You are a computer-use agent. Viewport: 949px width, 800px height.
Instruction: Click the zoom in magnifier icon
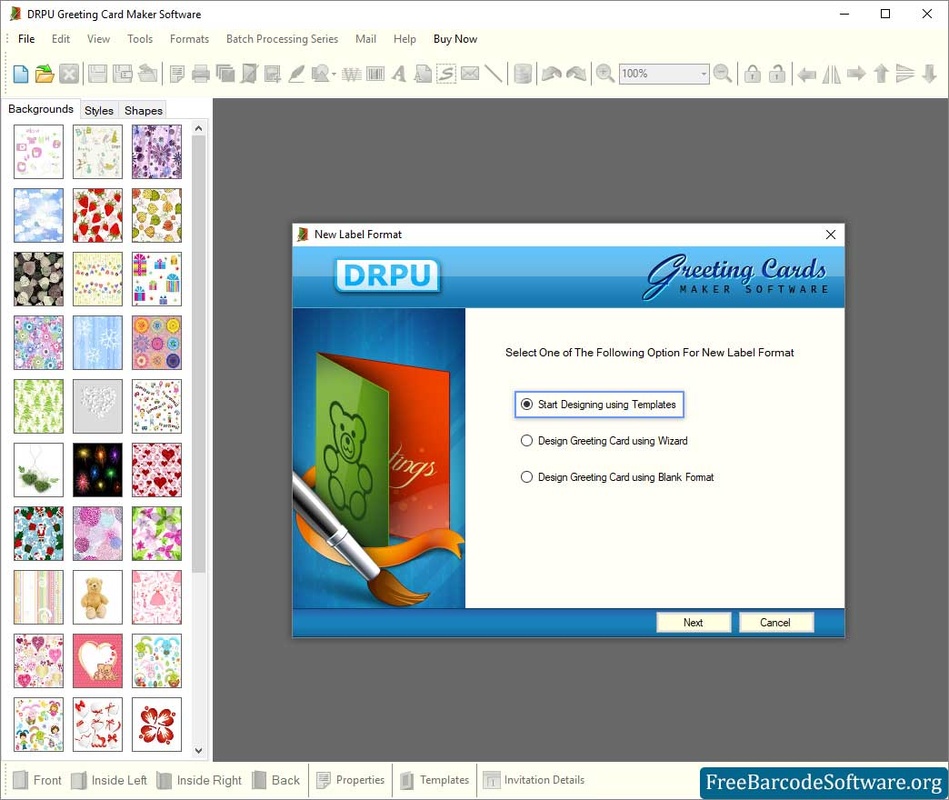coord(605,73)
